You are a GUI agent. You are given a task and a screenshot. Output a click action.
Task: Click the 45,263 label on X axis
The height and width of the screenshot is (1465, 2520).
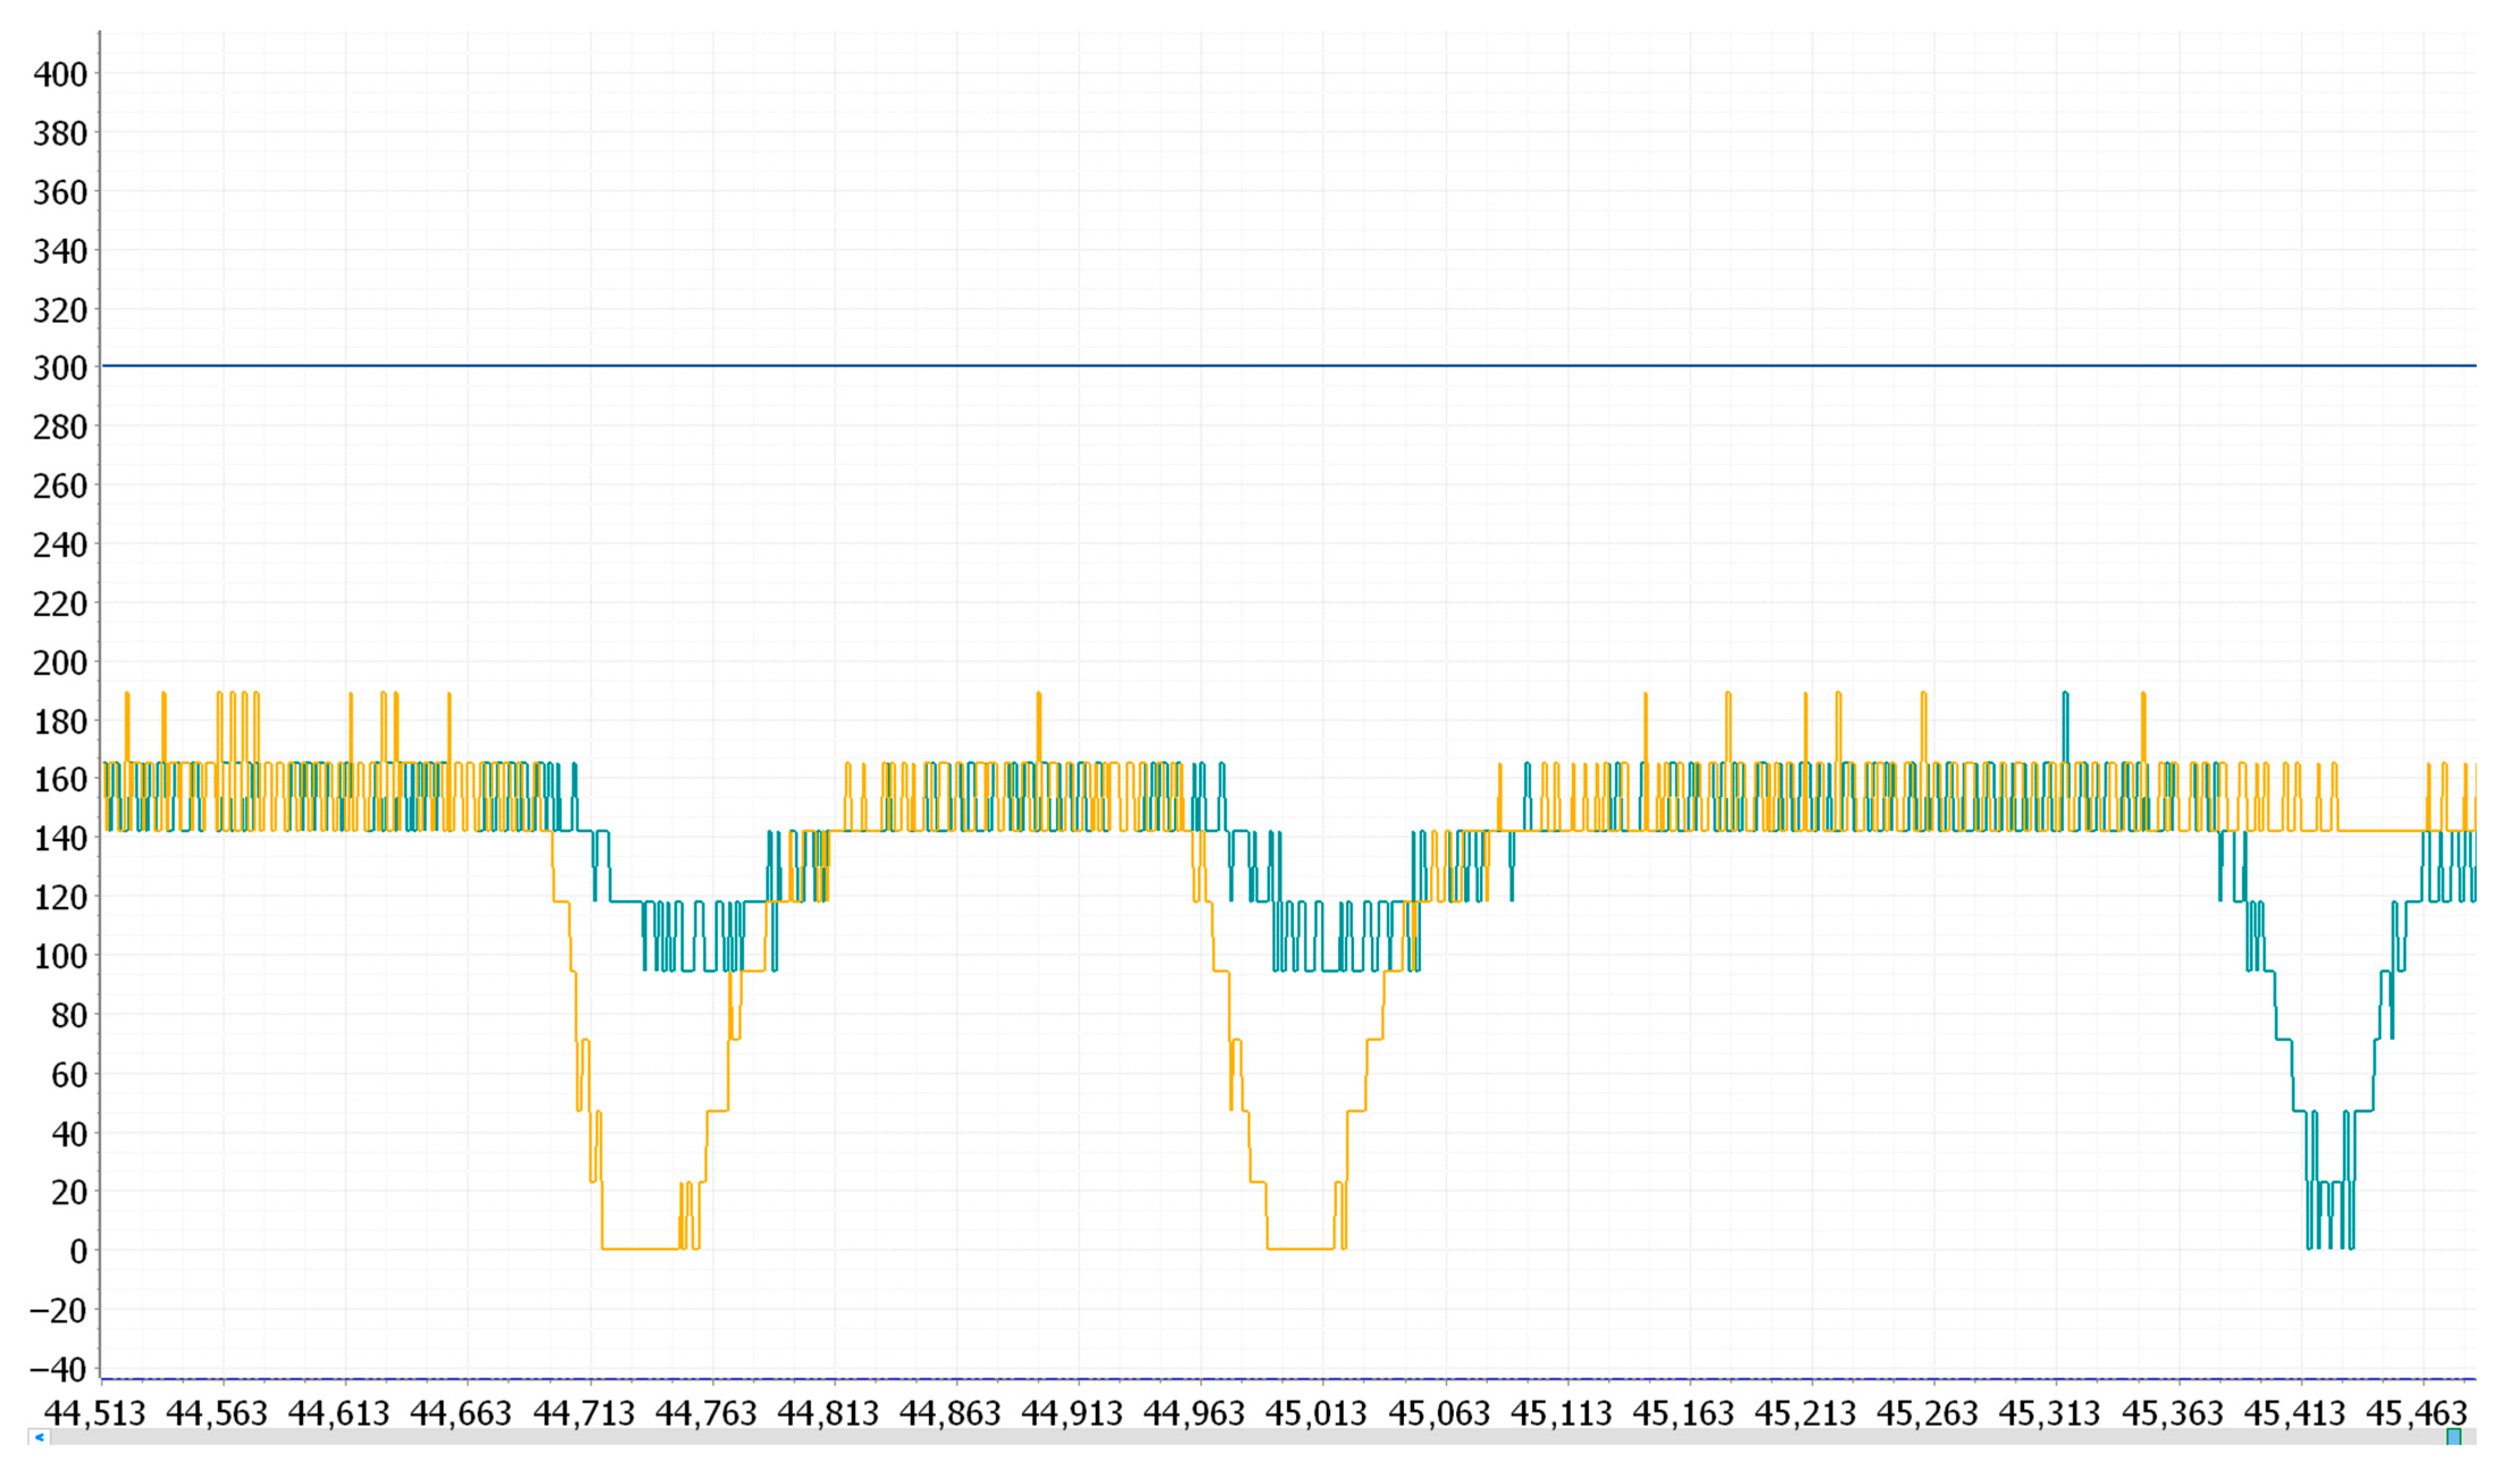[x=1927, y=1414]
